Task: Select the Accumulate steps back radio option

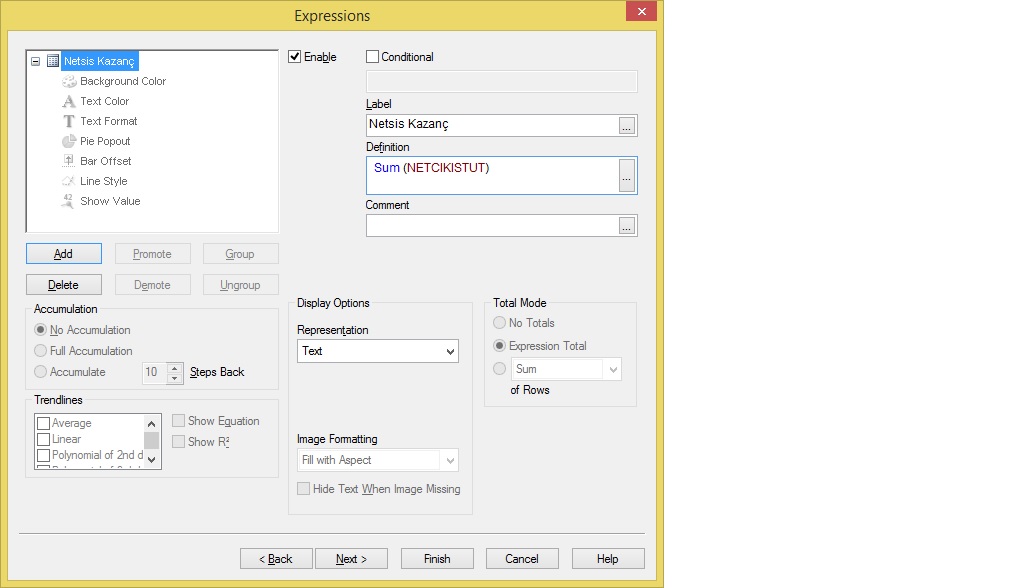Action: pyautogui.click(x=40, y=372)
